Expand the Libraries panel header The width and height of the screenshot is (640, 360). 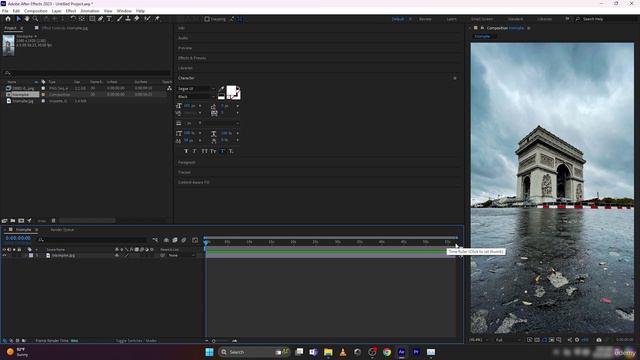(185, 68)
